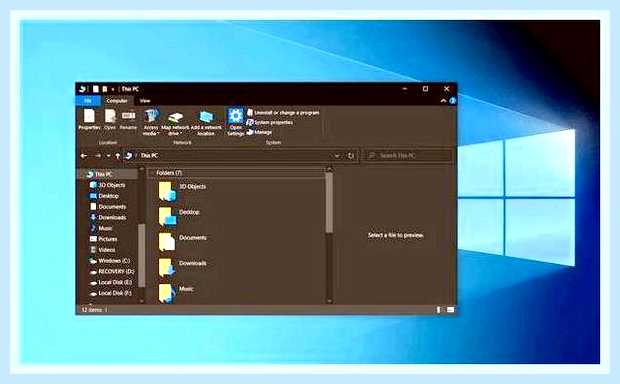Open the Map network drive dropdown
This screenshot has height=384, width=620.
pyautogui.click(x=175, y=123)
